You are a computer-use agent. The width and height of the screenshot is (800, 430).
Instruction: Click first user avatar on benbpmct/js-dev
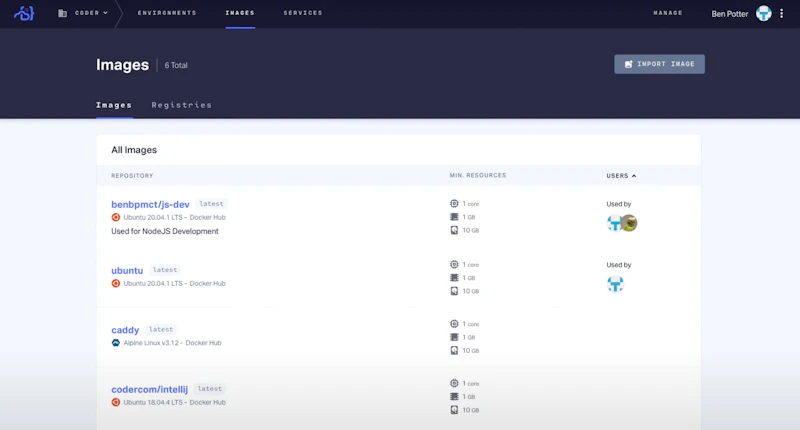[614, 223]
